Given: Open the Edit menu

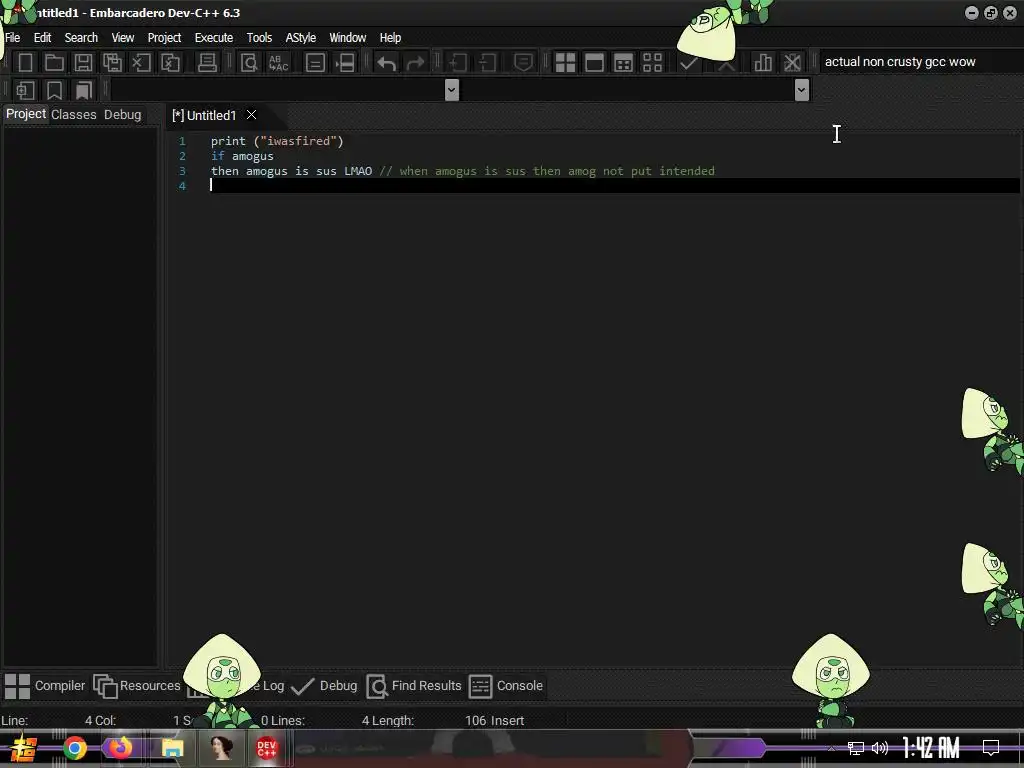Looking at the screenshot, I should pyautogui.click(x=42, y=38).
